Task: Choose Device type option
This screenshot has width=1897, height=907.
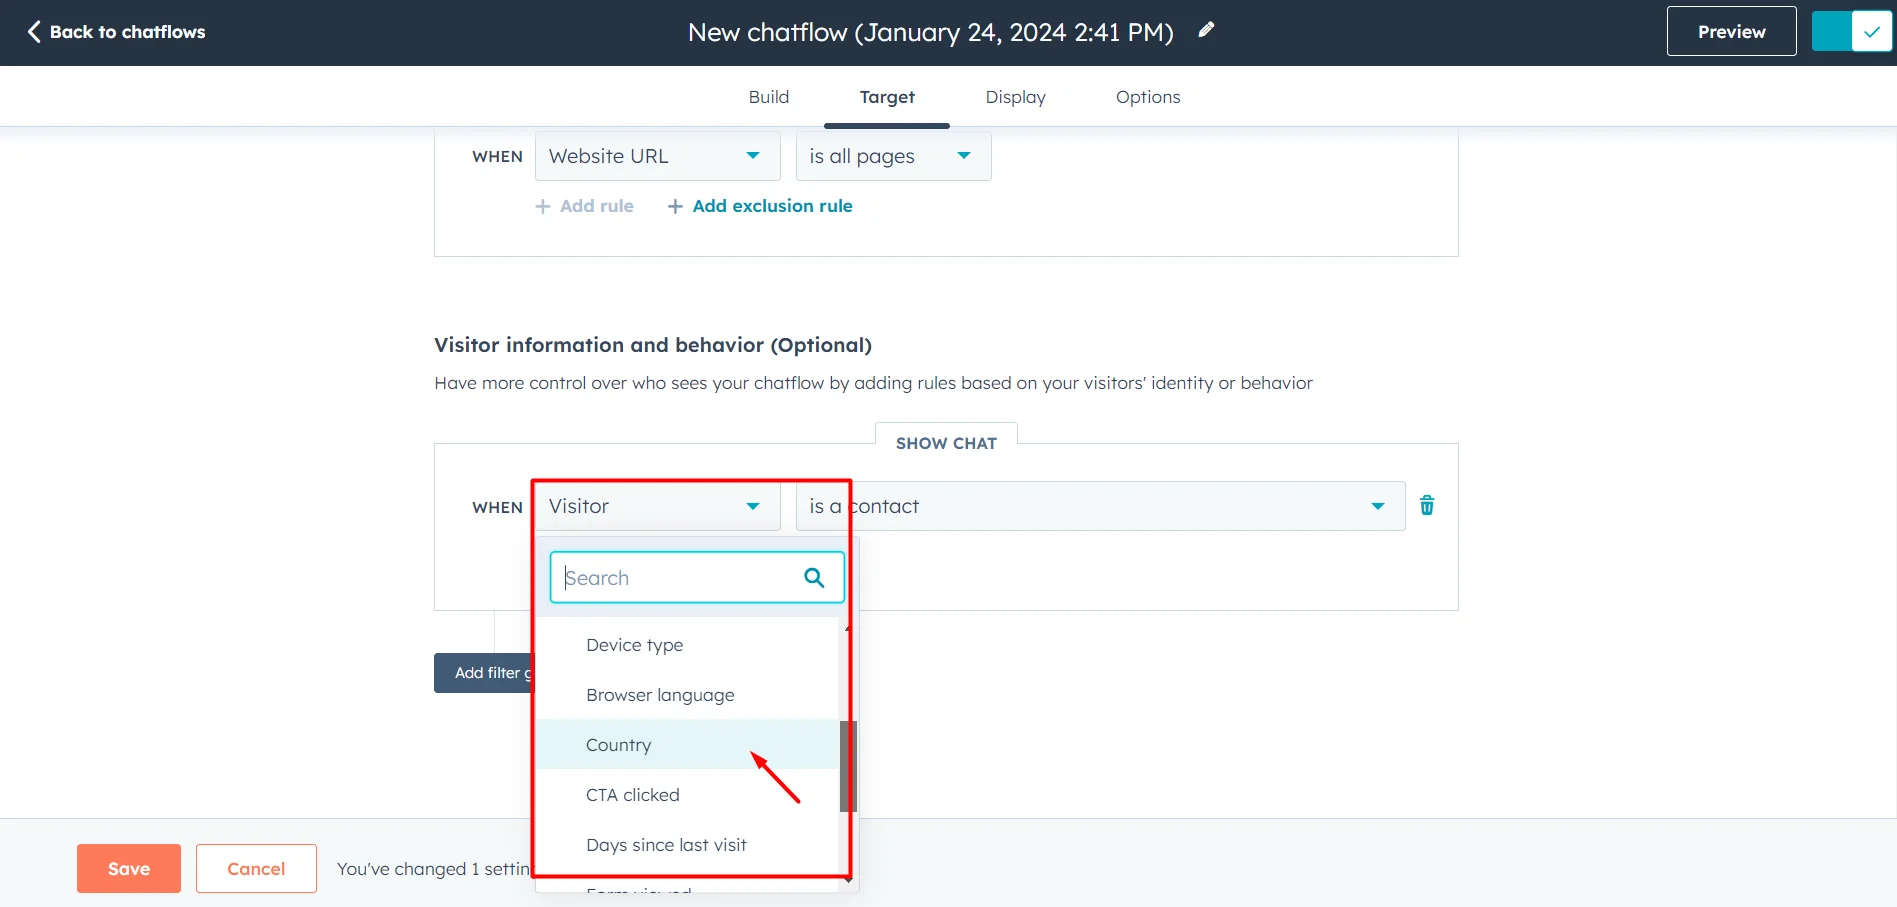Action: pyautogui.click(x=635, y=645)
